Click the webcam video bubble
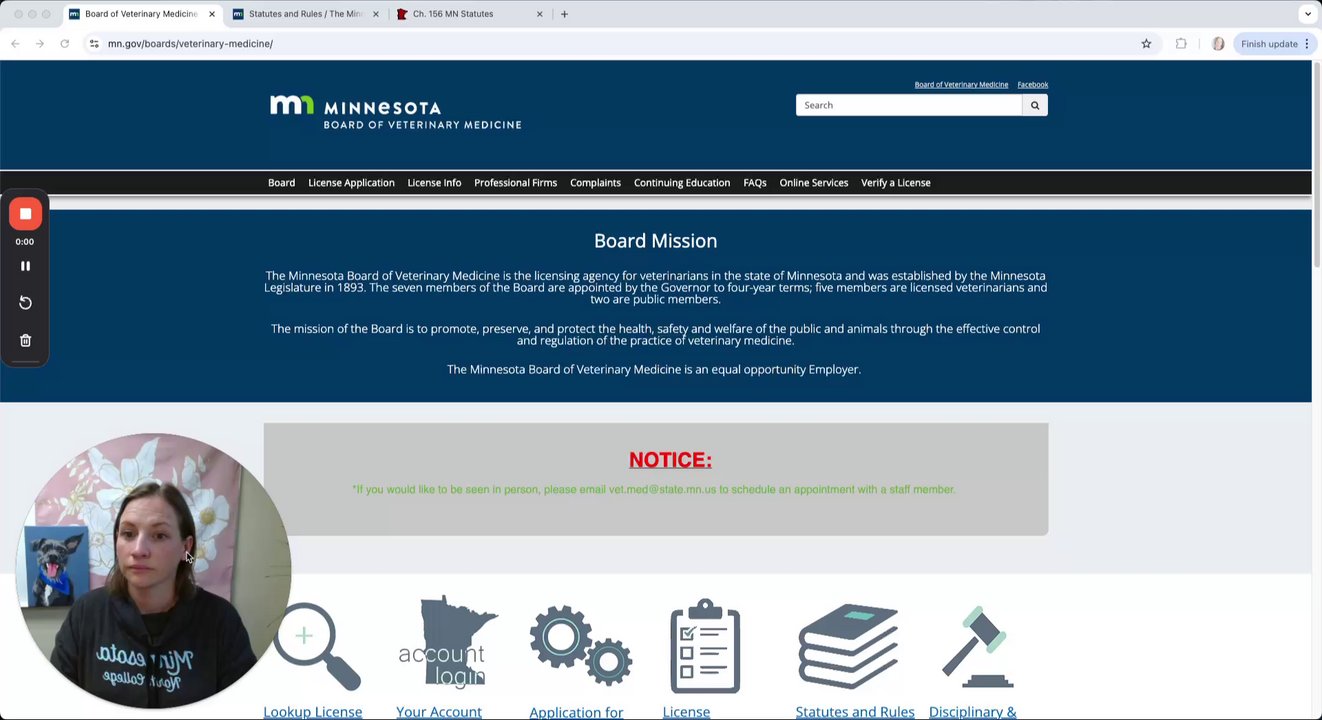 152,571
